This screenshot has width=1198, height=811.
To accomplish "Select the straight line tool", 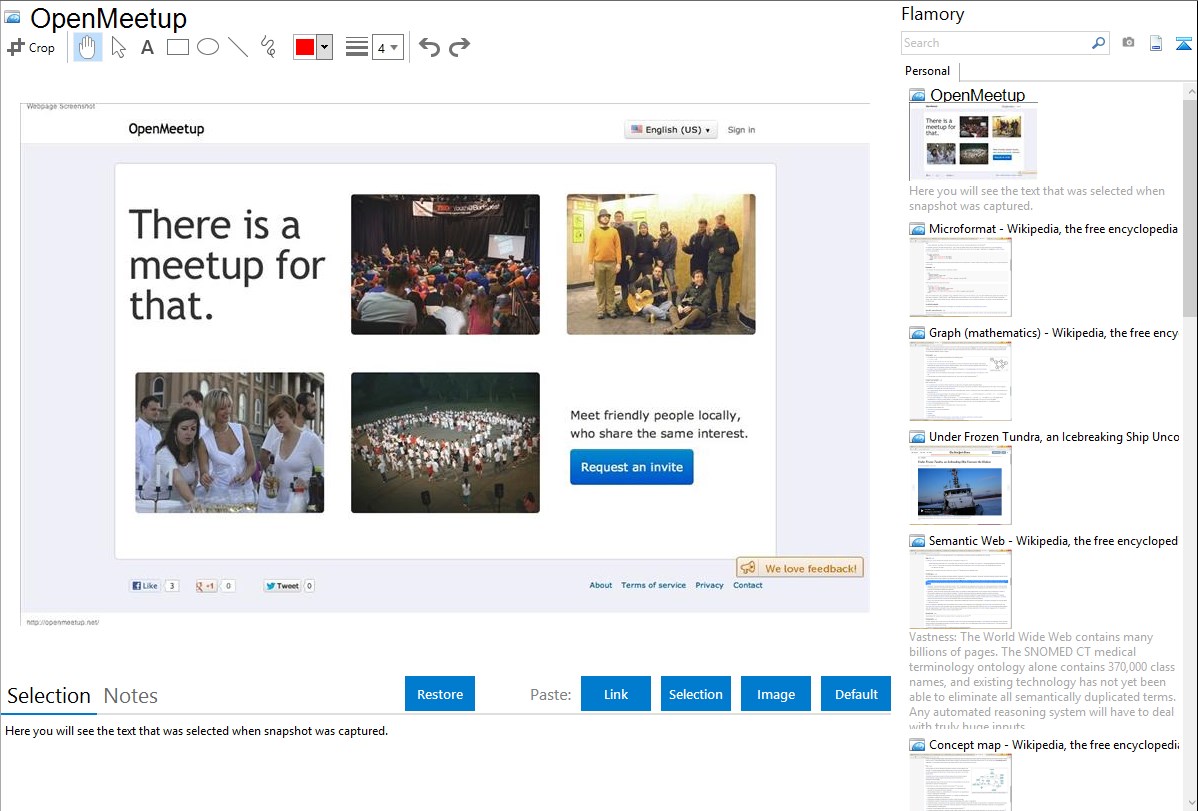I will click(x=238, y=47).
